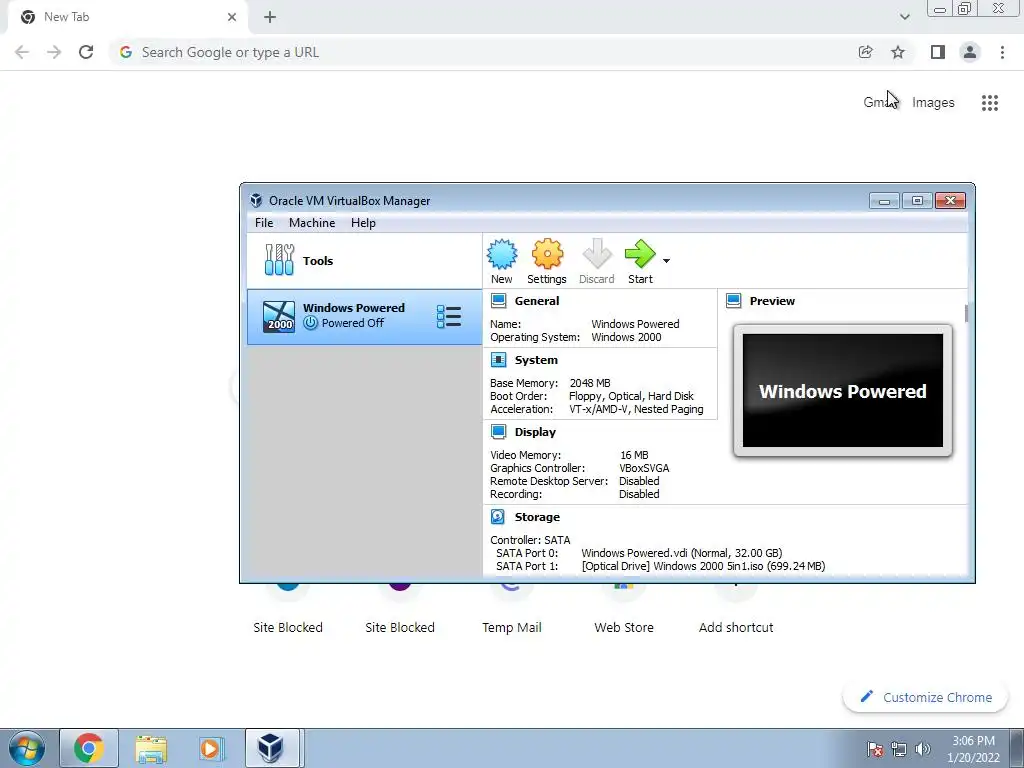Click the System section chip icon
The height and width of the screenshot is (768, 1024).
[x=498, y=360]
